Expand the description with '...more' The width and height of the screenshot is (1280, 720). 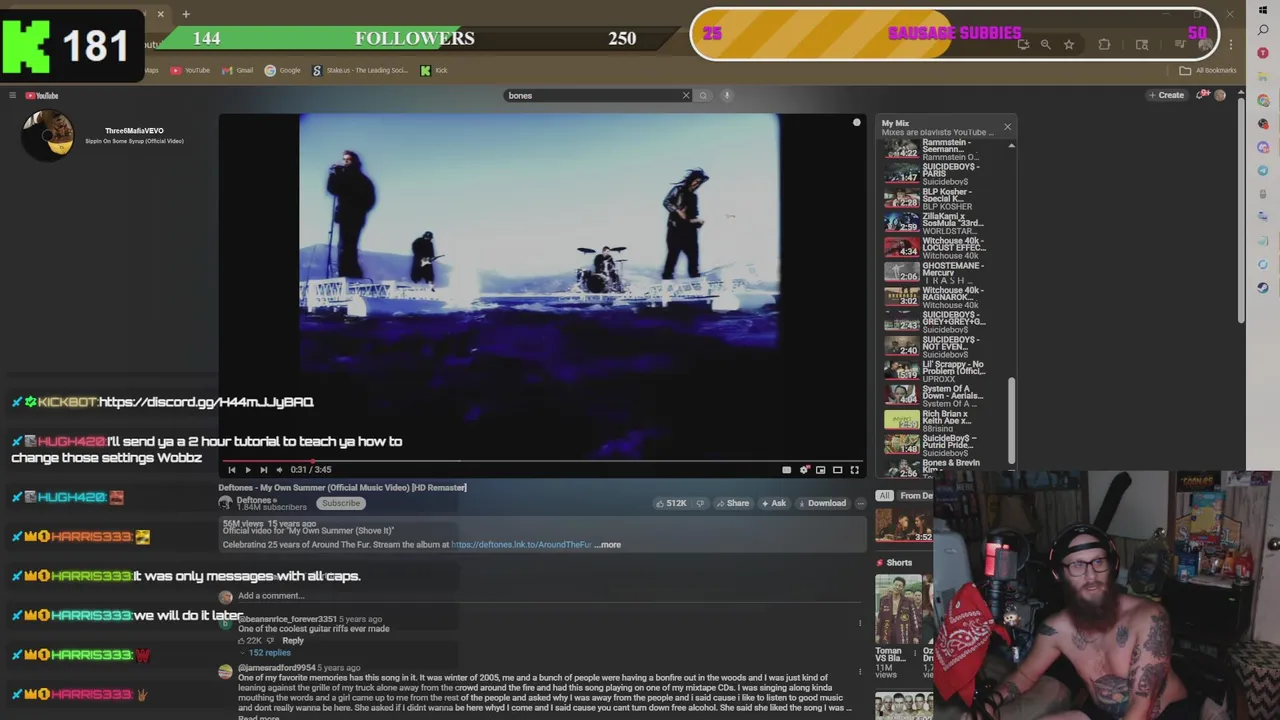click(608, 545)
